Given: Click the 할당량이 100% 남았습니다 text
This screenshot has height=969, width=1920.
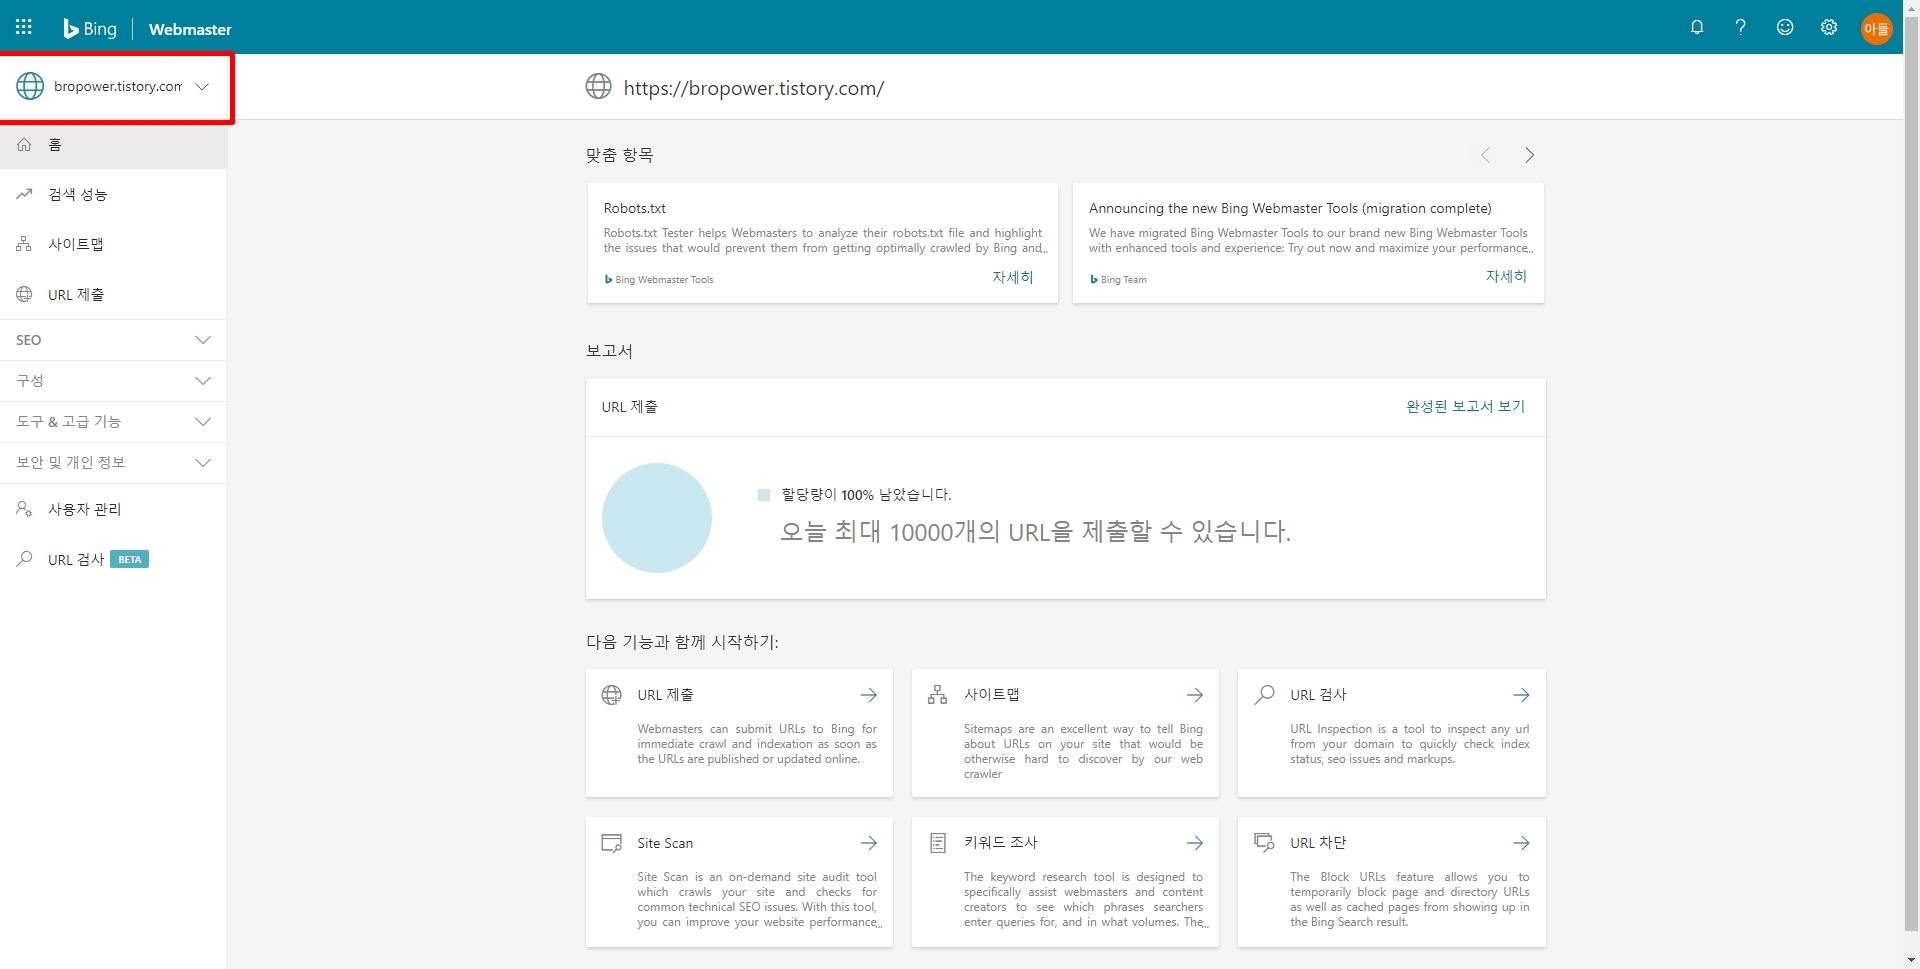Looking at the screenshot, I should [x=866, y=495].
